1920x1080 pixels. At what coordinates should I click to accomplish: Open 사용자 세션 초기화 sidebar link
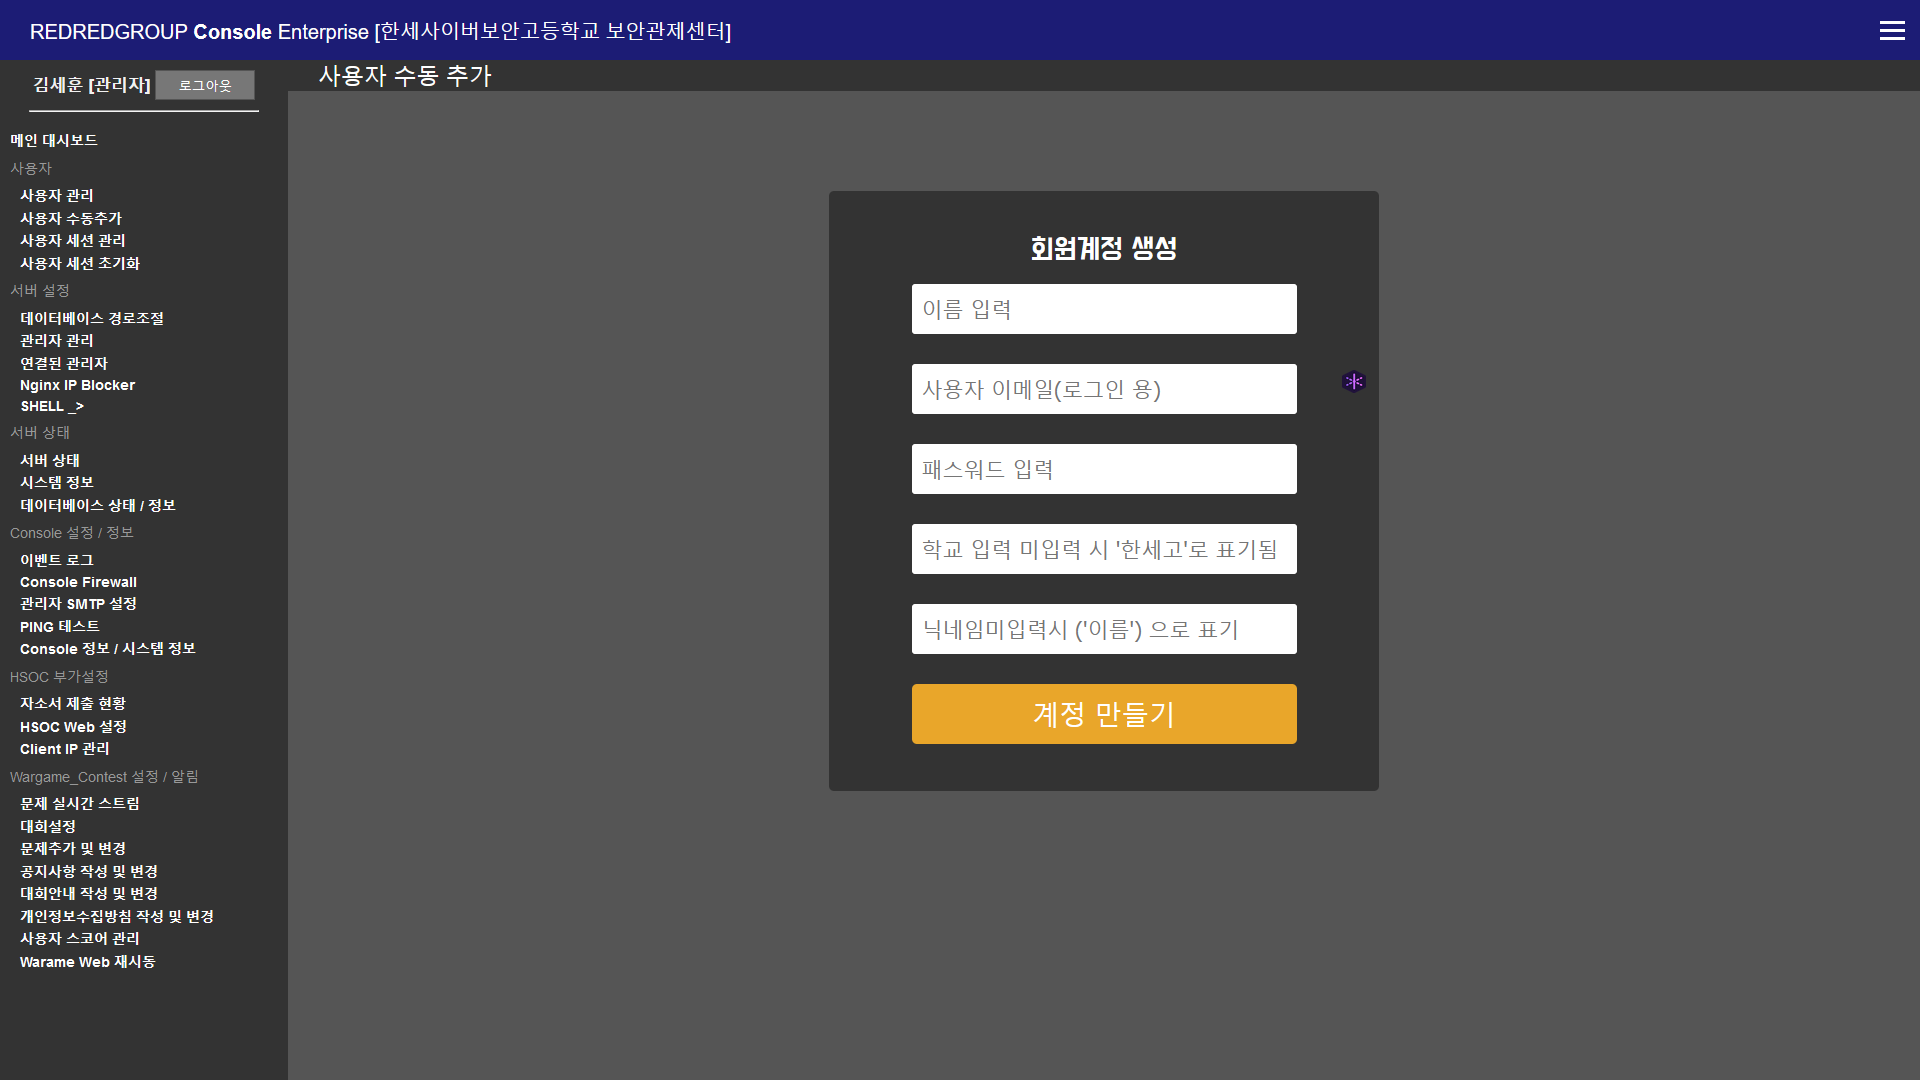(x=80, y=264)
